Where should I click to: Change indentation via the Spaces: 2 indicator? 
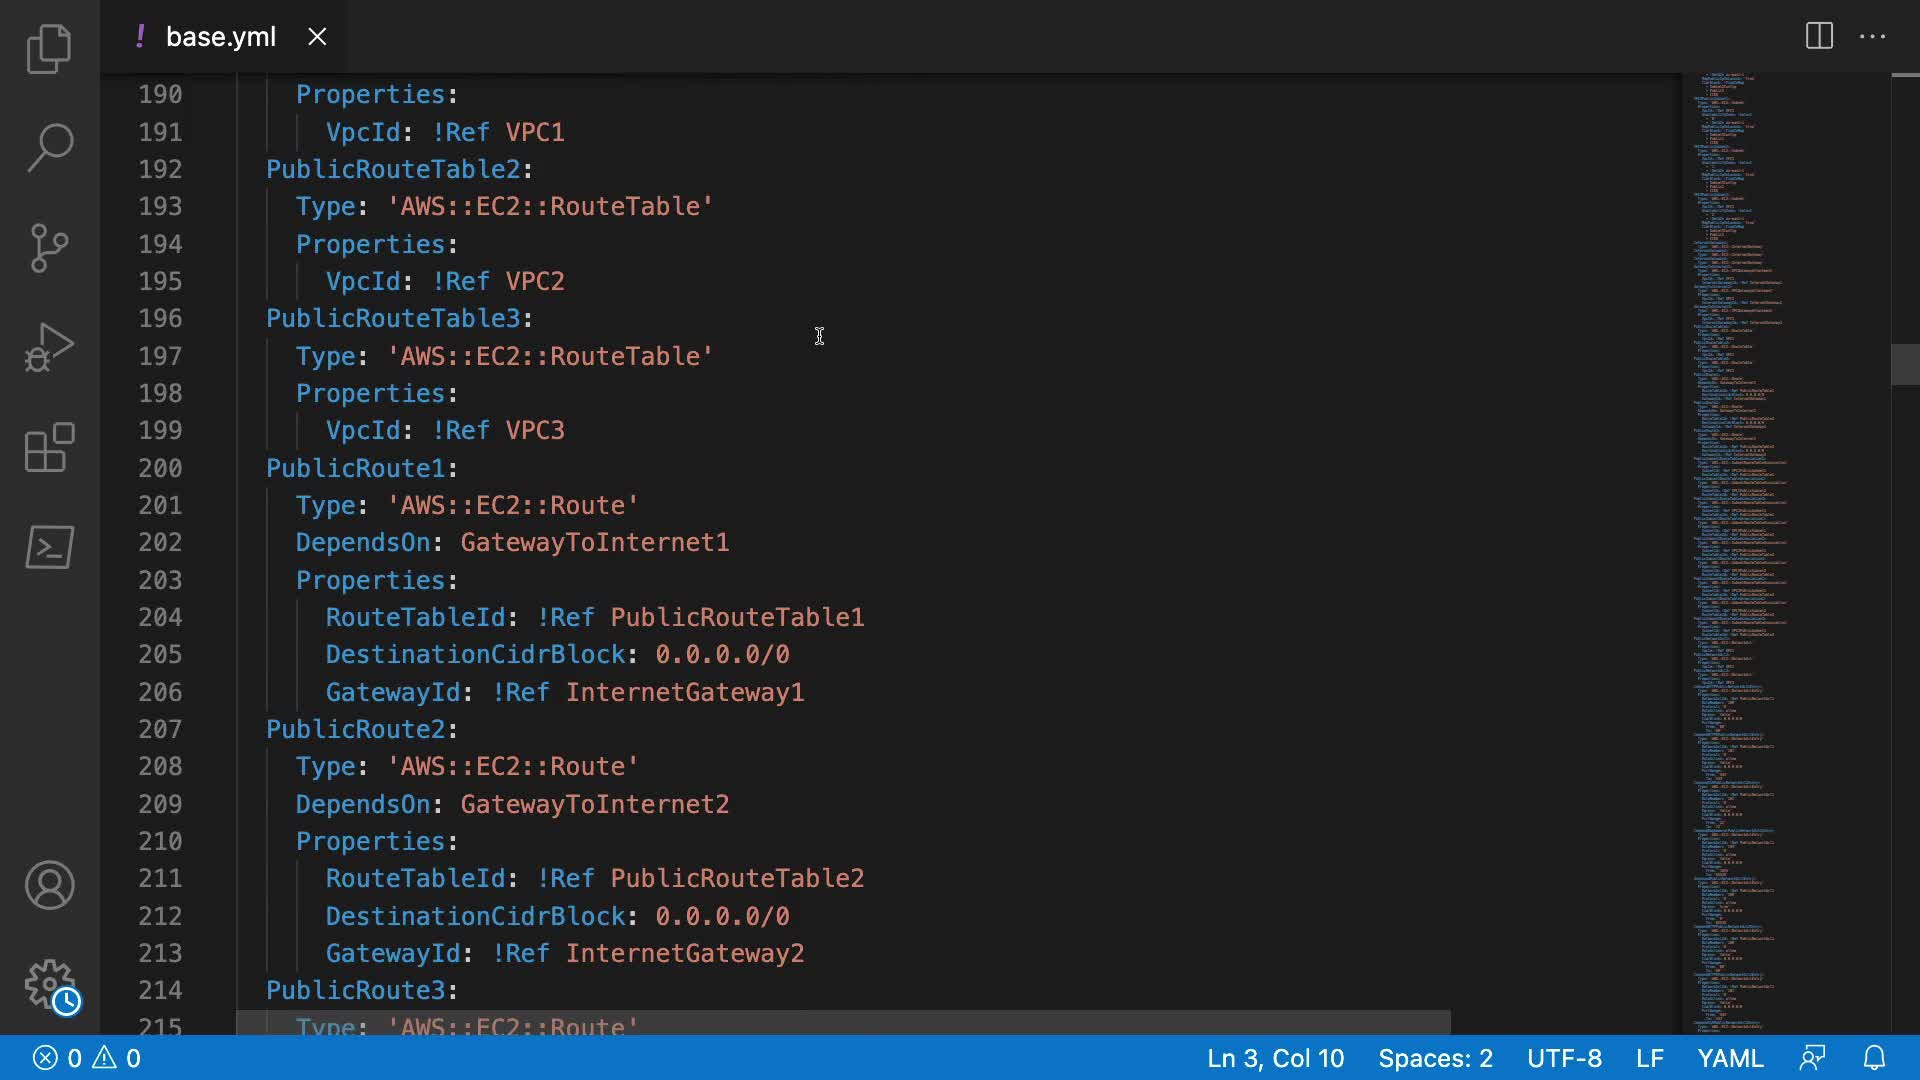click(x=1435, y=1058)
